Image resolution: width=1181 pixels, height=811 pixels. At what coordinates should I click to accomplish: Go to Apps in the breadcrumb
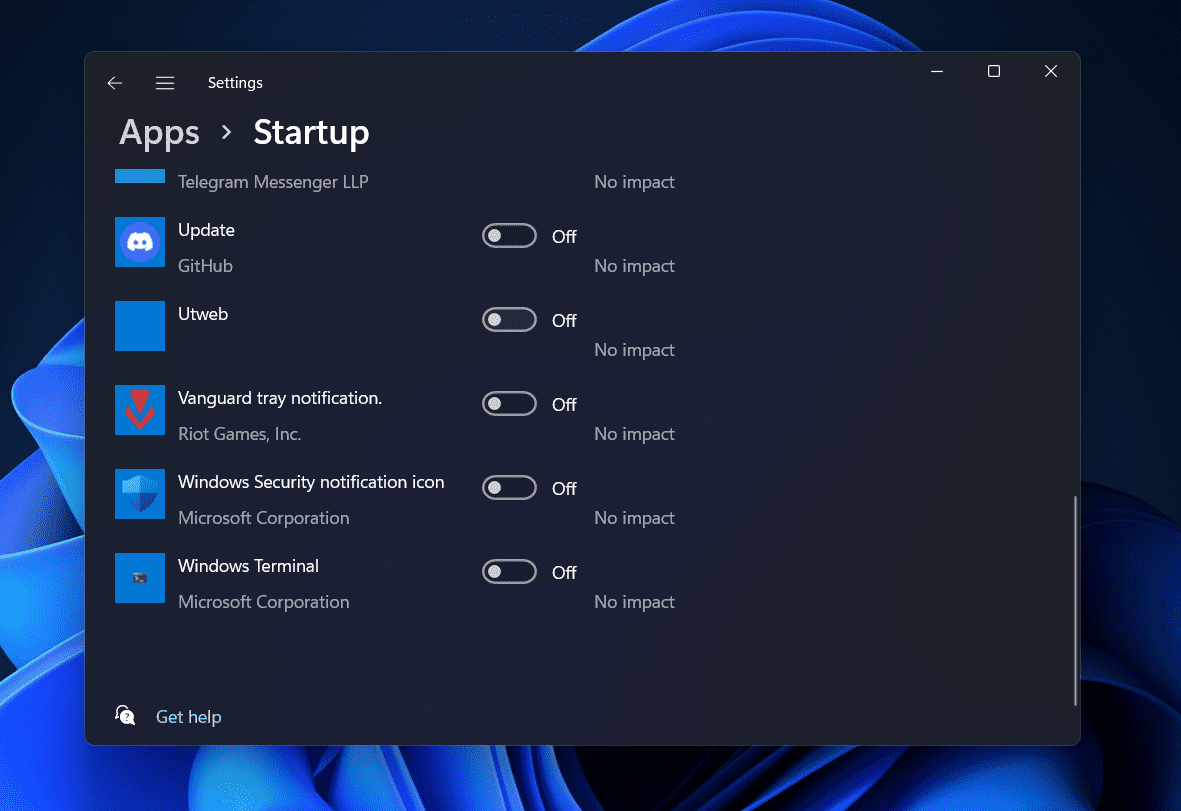tap(159, 132)
